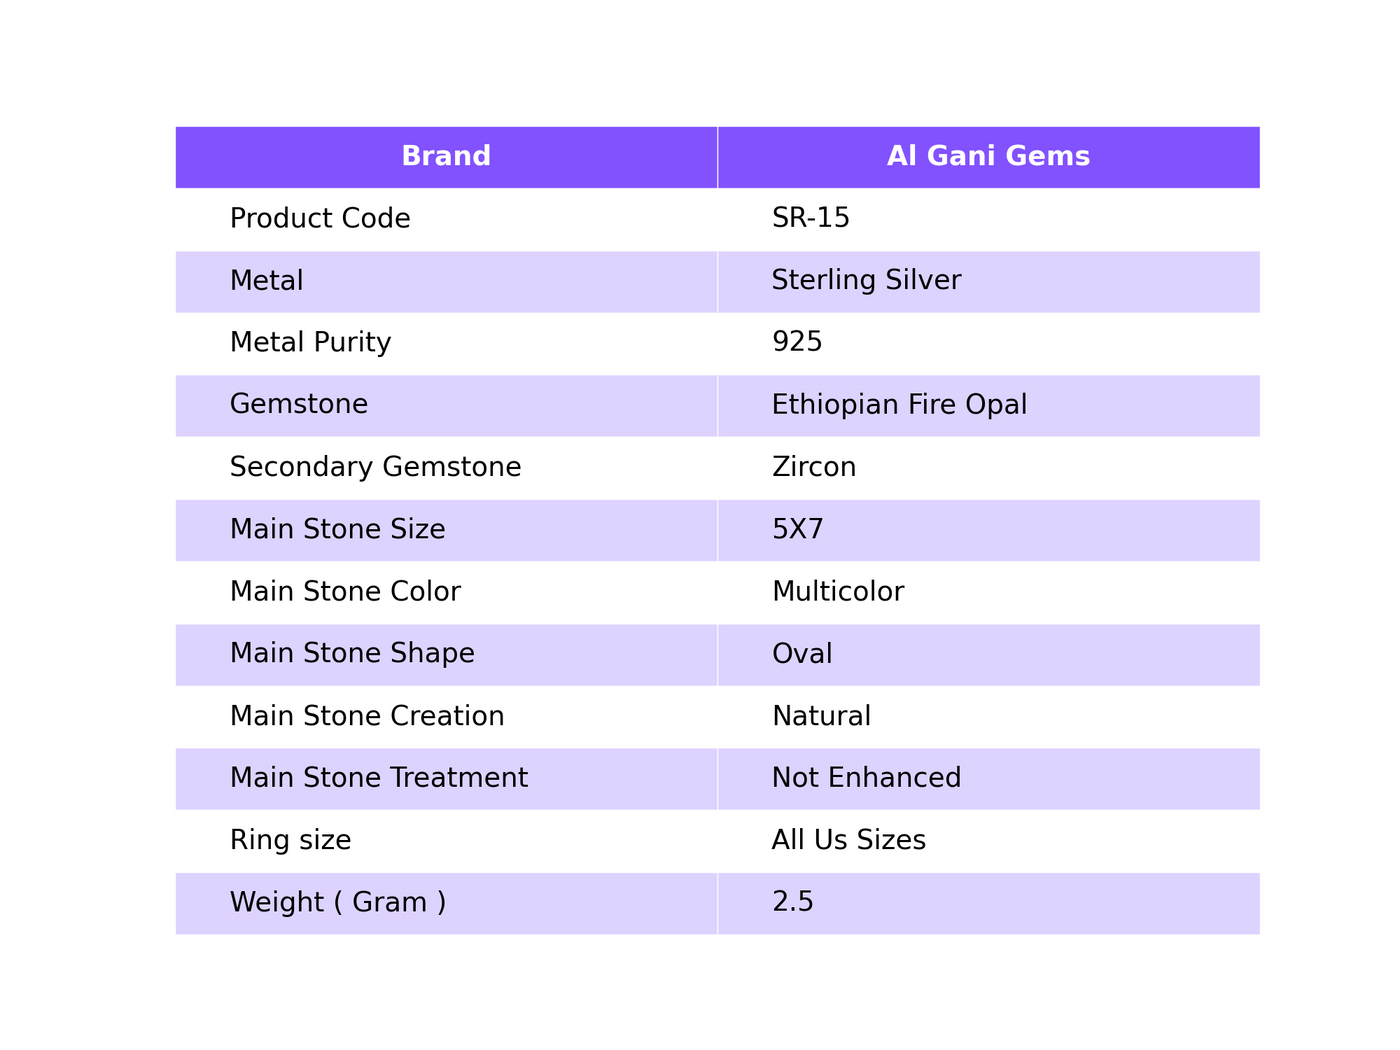The image size is (1400, 1050).
Task: Click the Gemstone row label
Action: click(299, 405)
